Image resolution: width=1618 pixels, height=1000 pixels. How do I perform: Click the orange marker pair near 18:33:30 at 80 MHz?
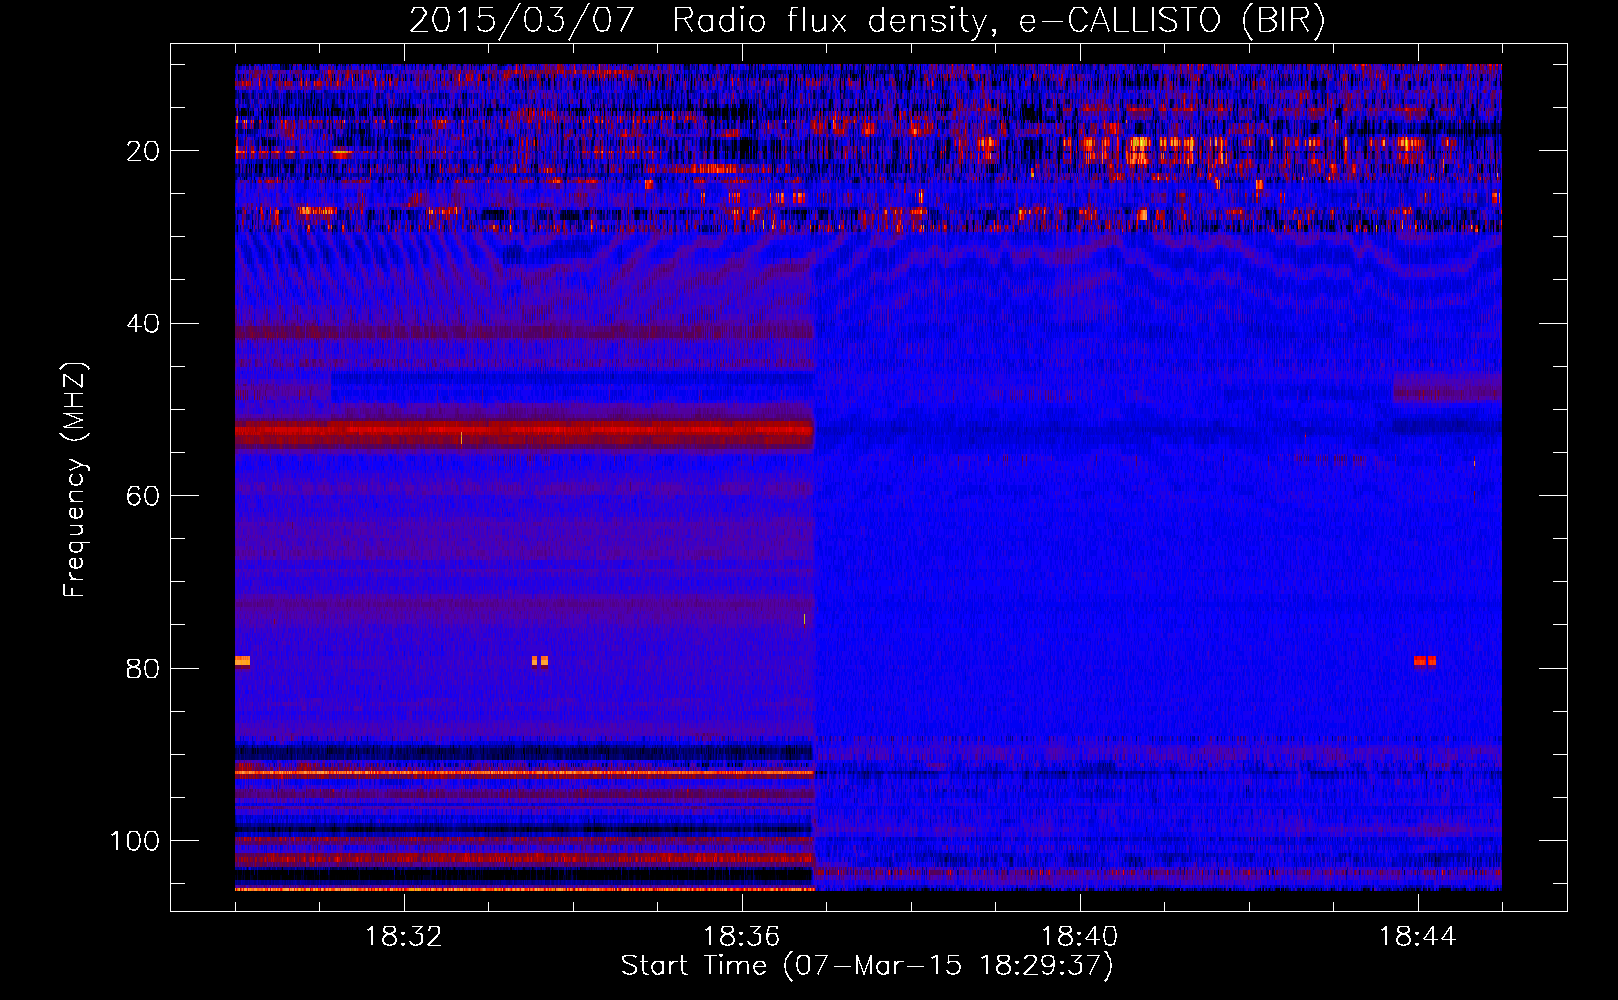(540, 661)
